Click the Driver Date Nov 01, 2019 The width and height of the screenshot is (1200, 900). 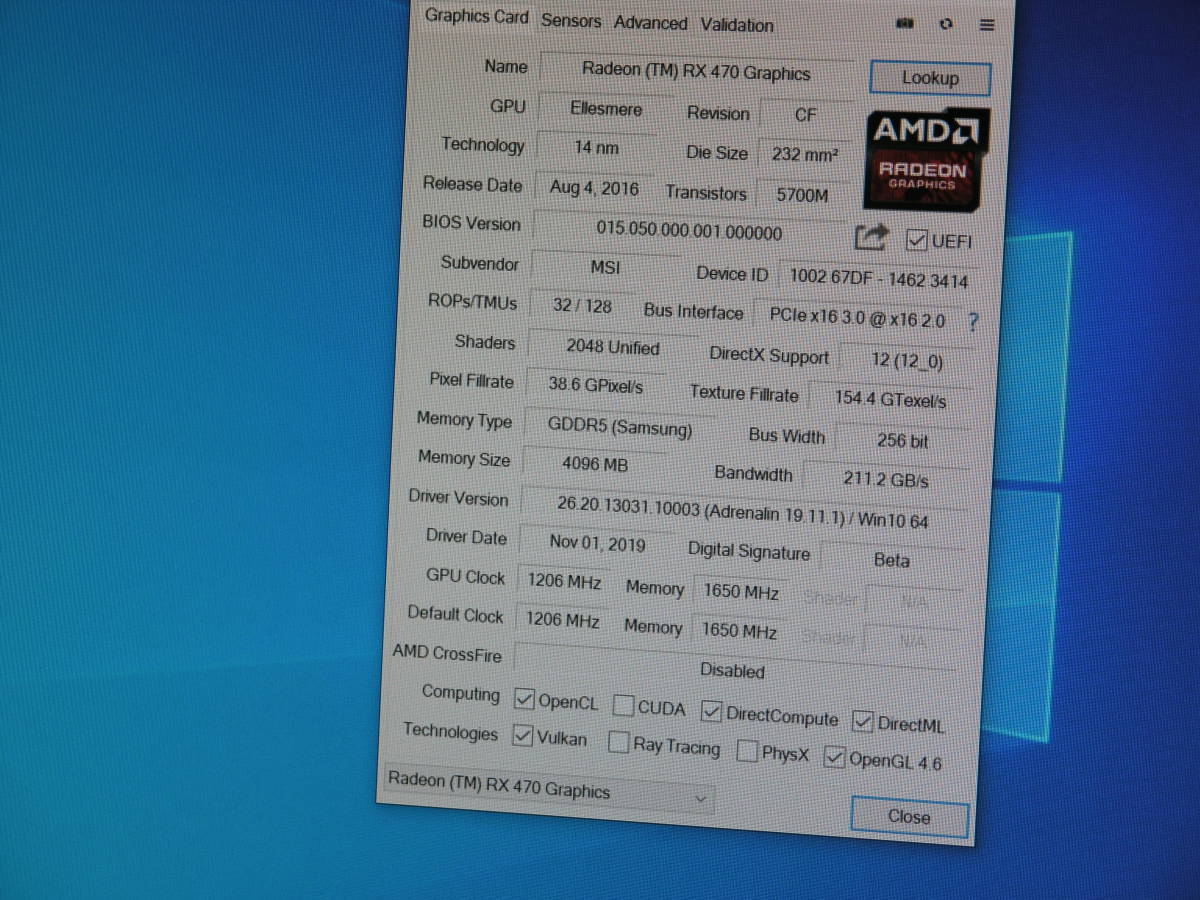tap(597, 543)
